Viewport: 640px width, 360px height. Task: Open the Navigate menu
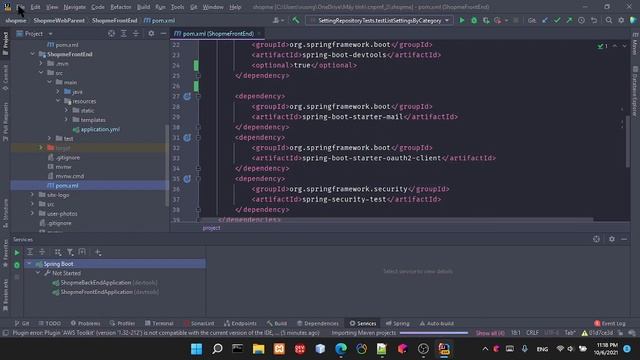(x=75, y=7)
